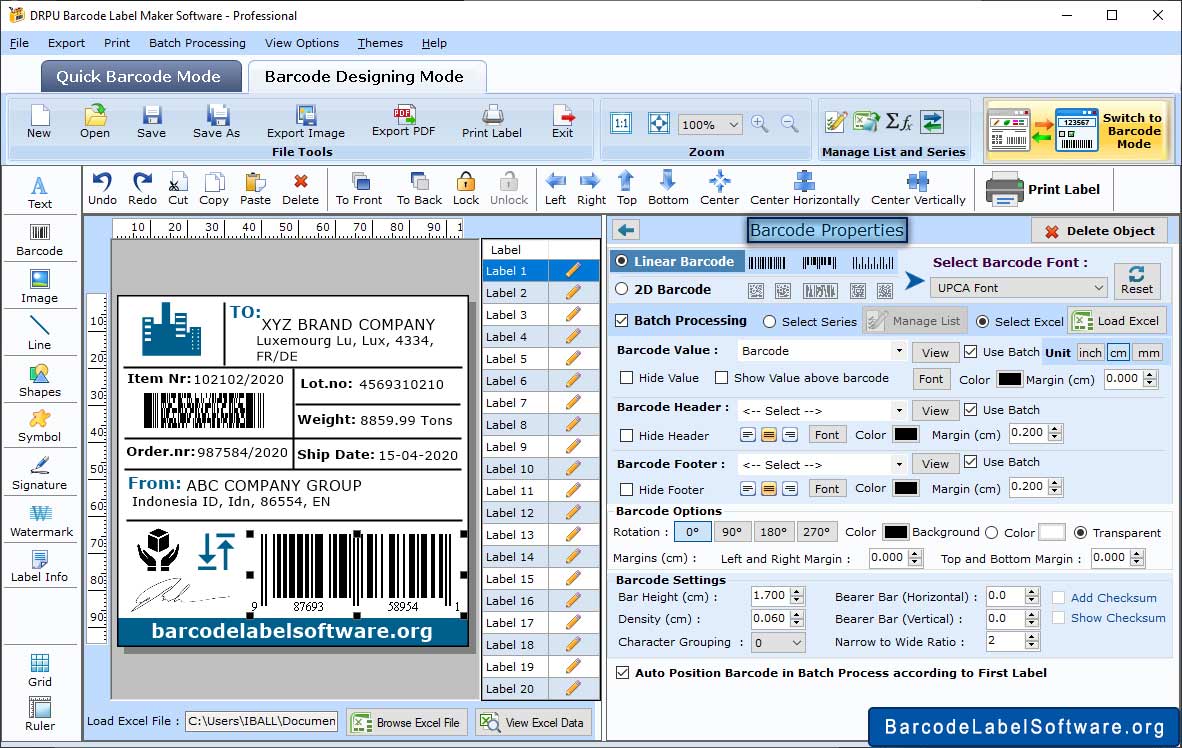Image resolution: width=1182 pixels, height=748 pixels.
Task: Increase Narrow to Wide Ratio value
Action: tap(1032, 636)
